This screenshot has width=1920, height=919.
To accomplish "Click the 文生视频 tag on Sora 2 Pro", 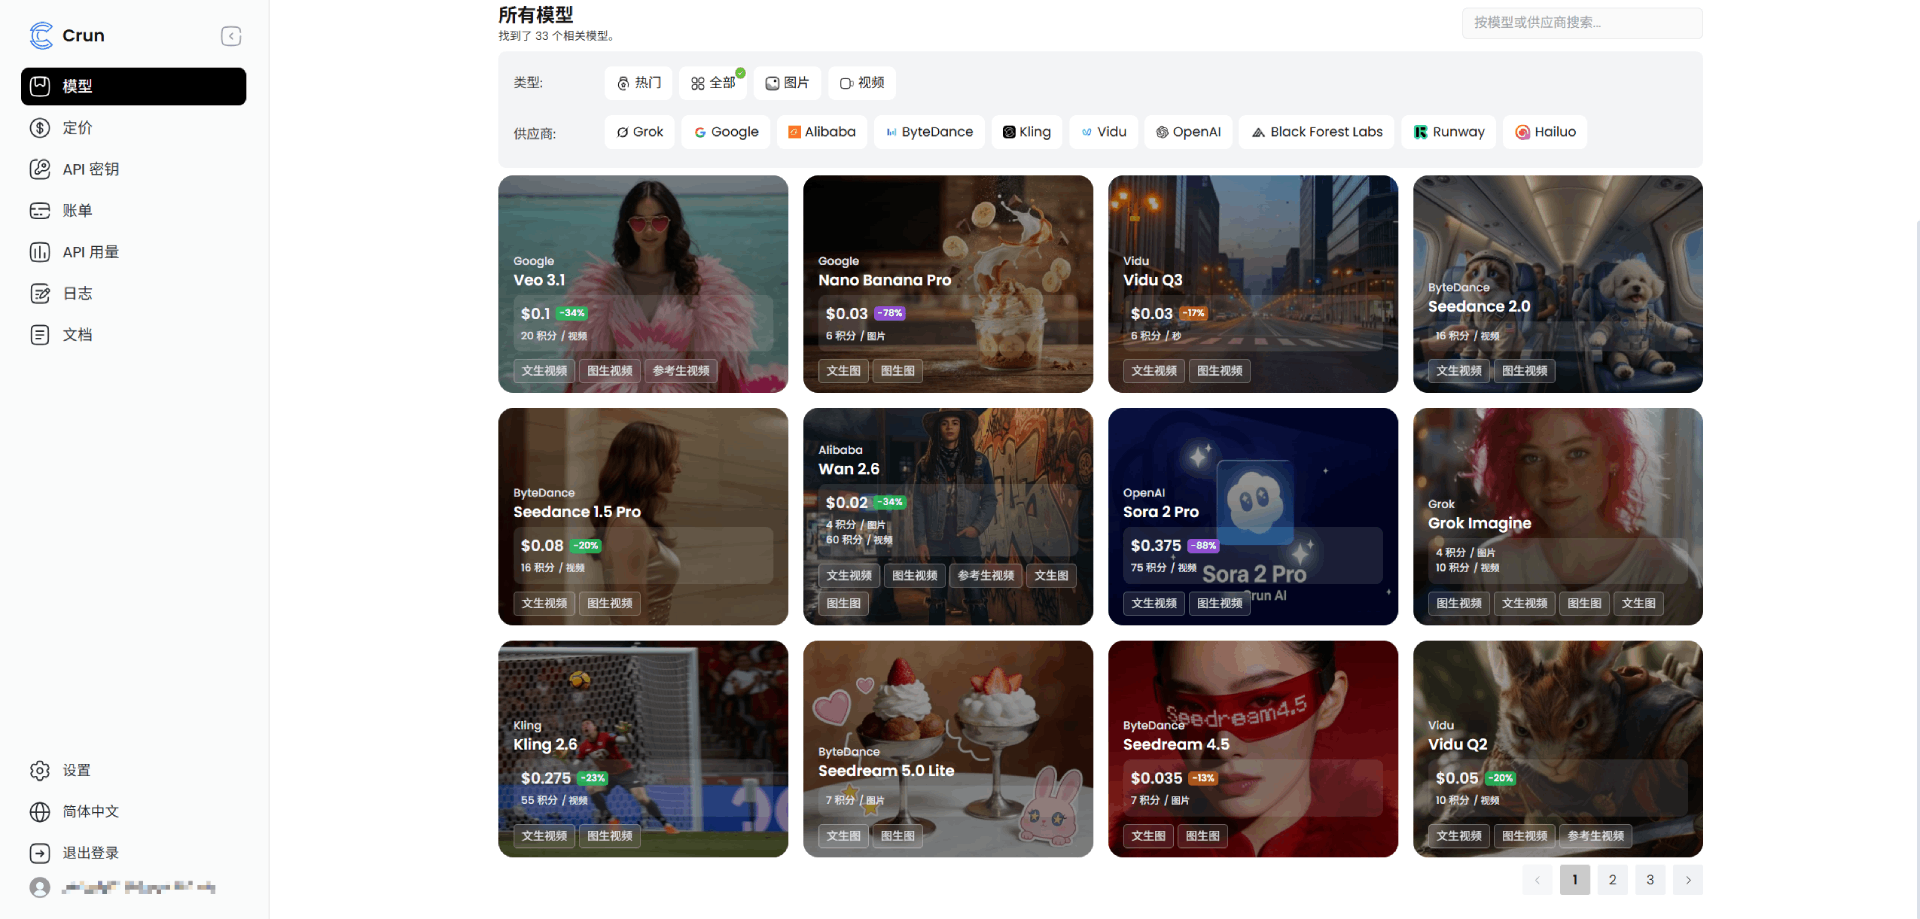I will coord(1155,604).
